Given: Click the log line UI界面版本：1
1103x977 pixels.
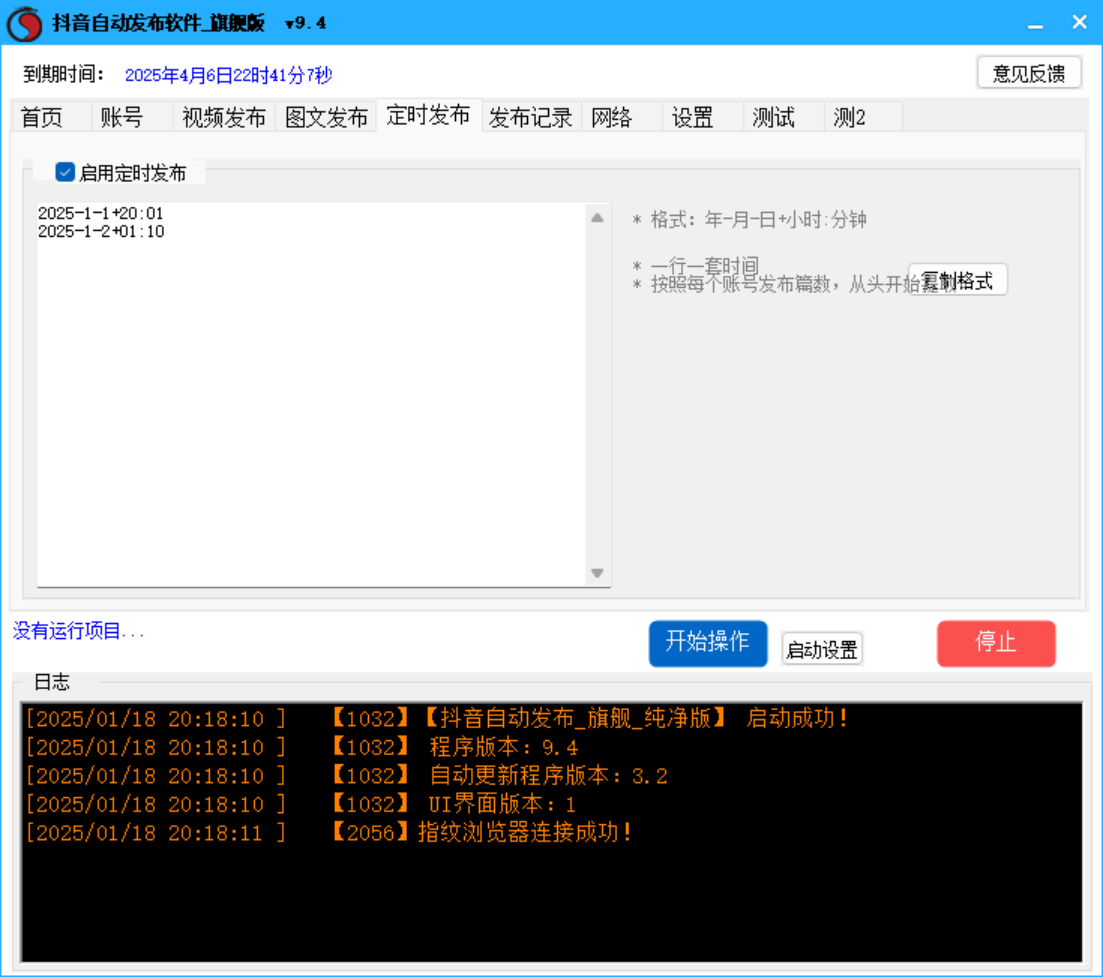Looking at the screenshot, I should (301, 804).
